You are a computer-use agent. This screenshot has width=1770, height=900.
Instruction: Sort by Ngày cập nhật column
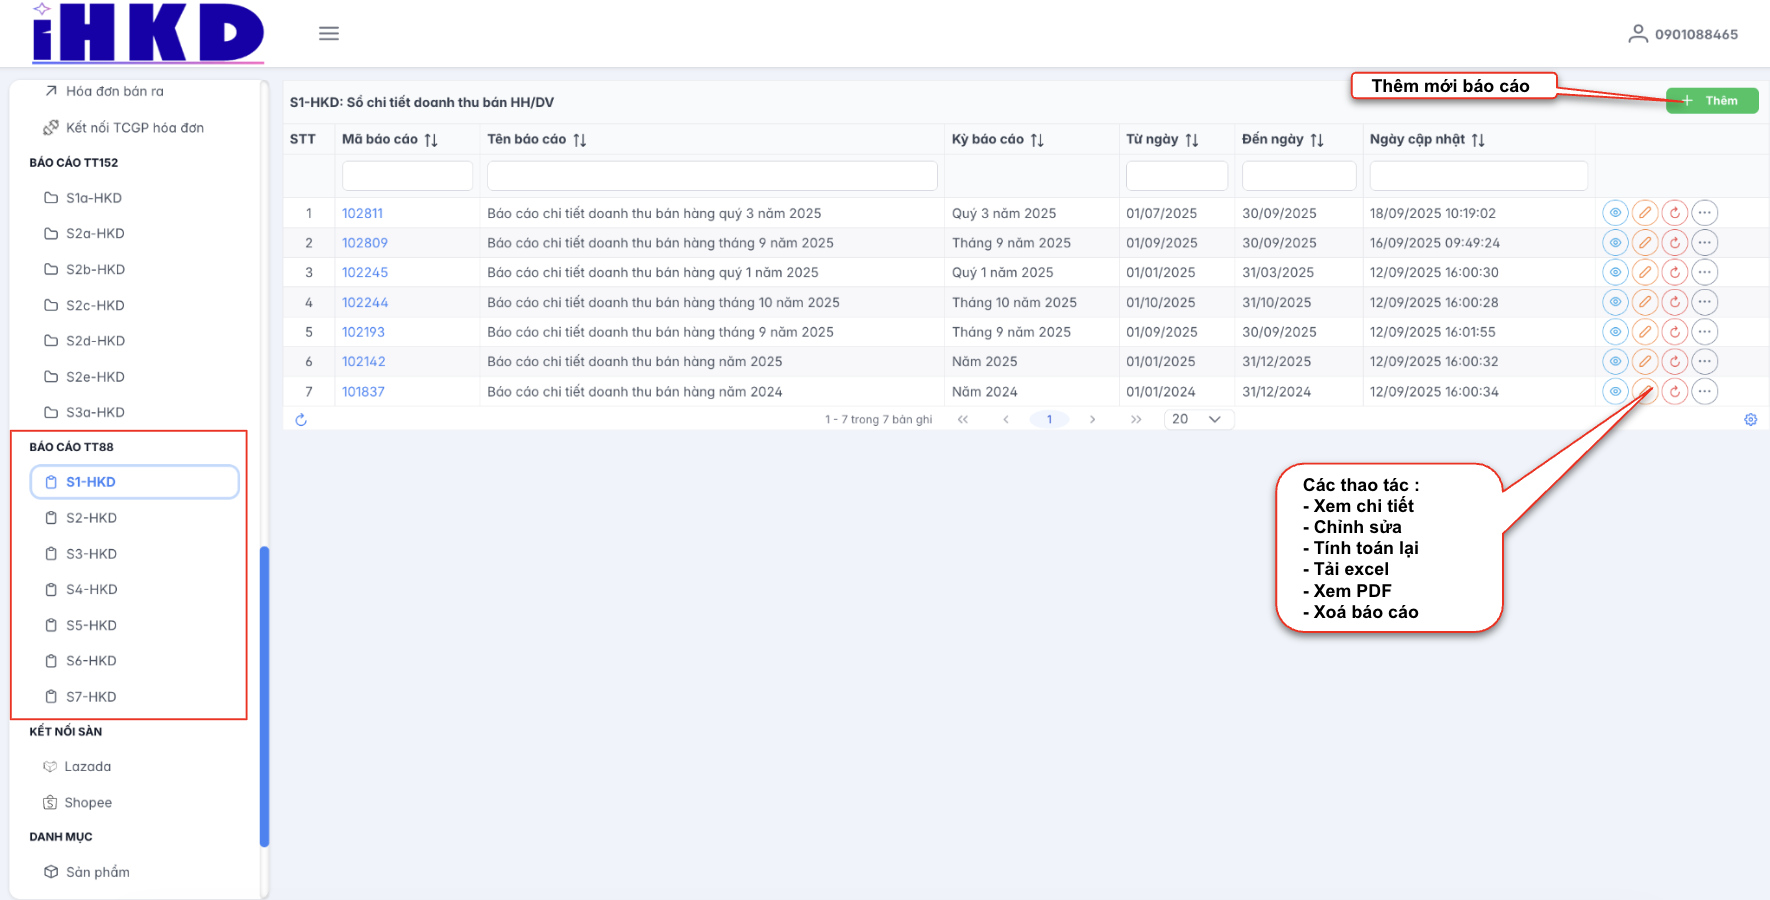pos(1478,140)
